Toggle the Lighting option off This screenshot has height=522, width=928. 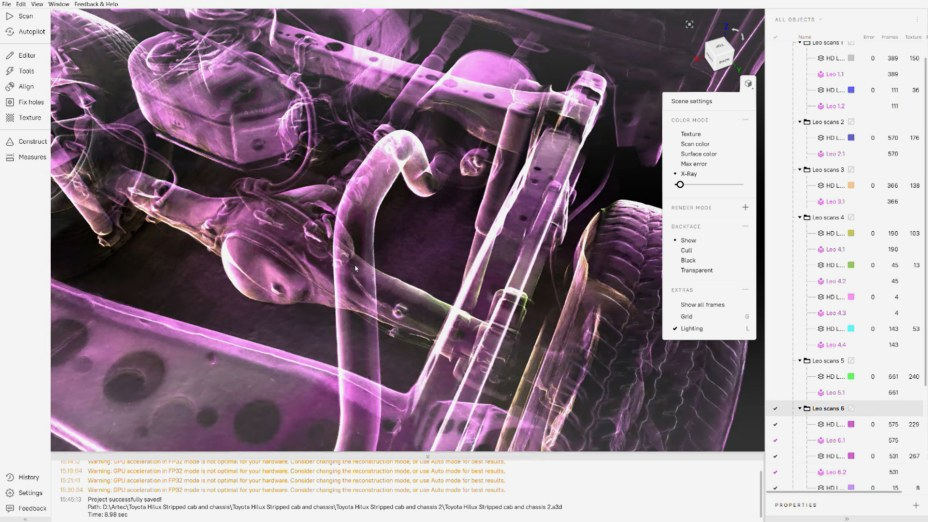pos(691,328)
